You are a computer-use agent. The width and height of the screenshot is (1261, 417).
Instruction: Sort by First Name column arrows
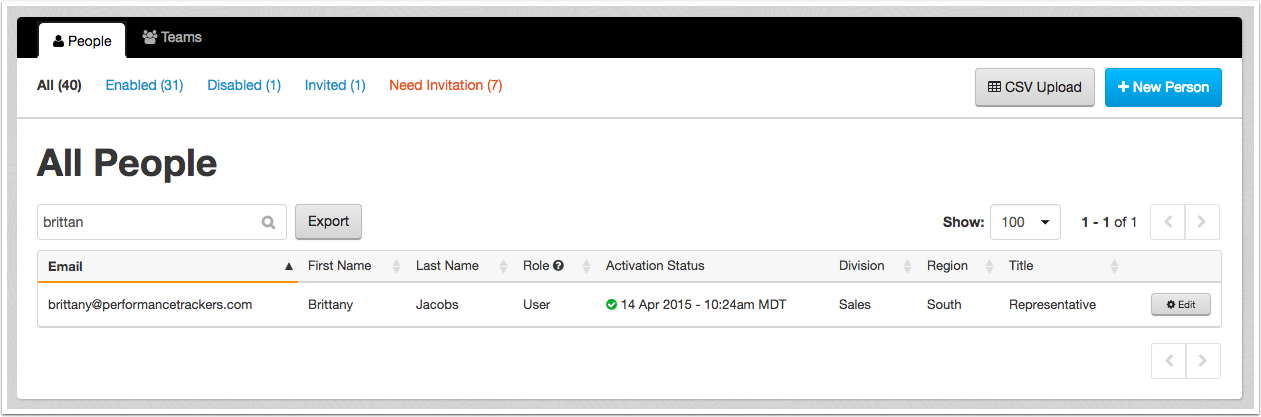coord(396,266)
